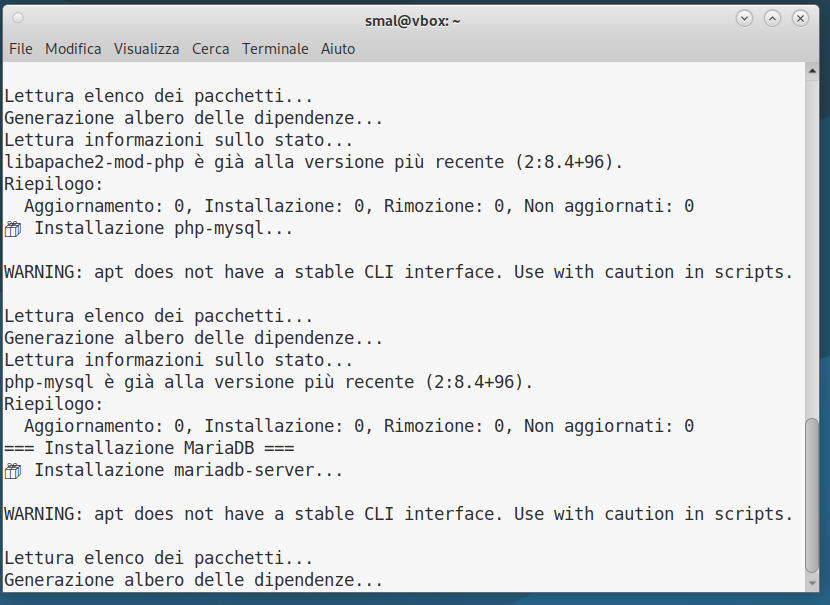The height and width of the screenshot is (605, 830).
Task: Open the File menu
Action: tap(21, 48)
